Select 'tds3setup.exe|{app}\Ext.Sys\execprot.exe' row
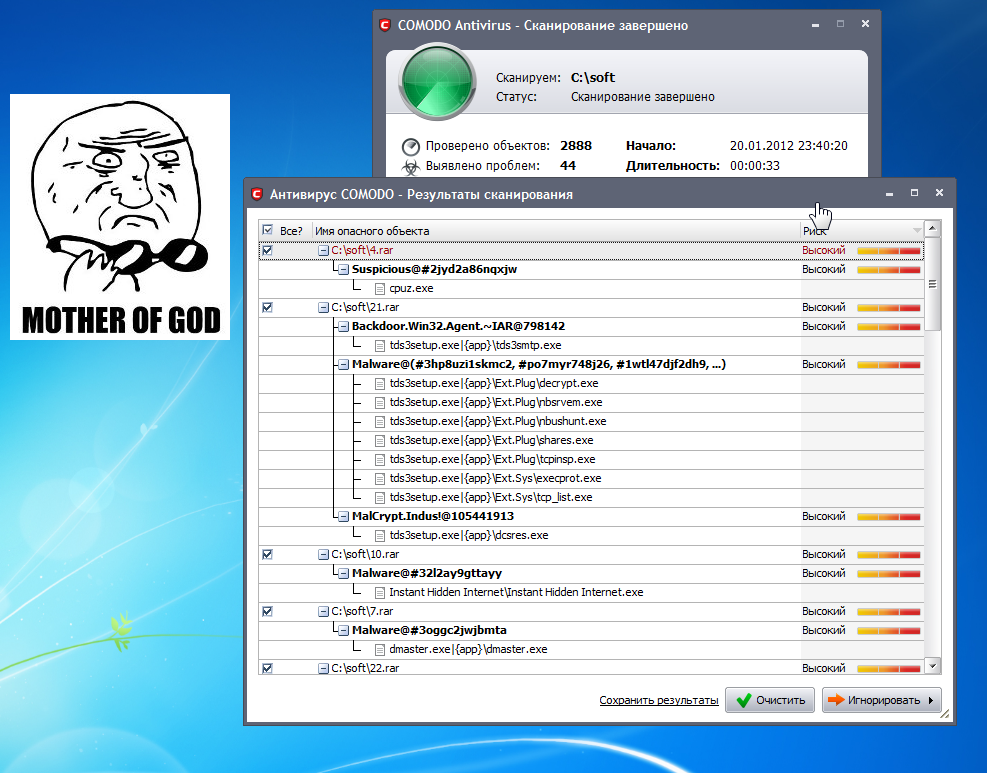 pos(495,478)
